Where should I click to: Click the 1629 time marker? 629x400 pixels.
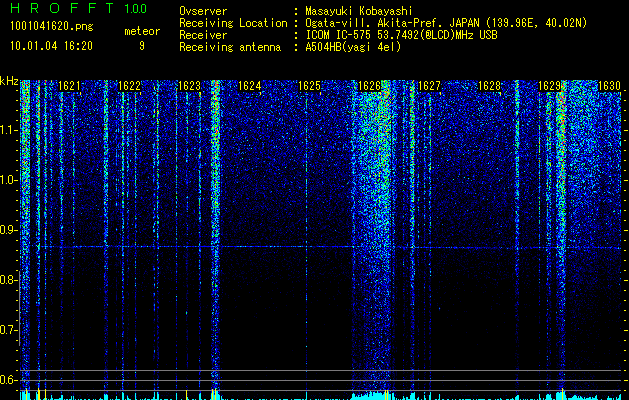click(x=549, y=86)
